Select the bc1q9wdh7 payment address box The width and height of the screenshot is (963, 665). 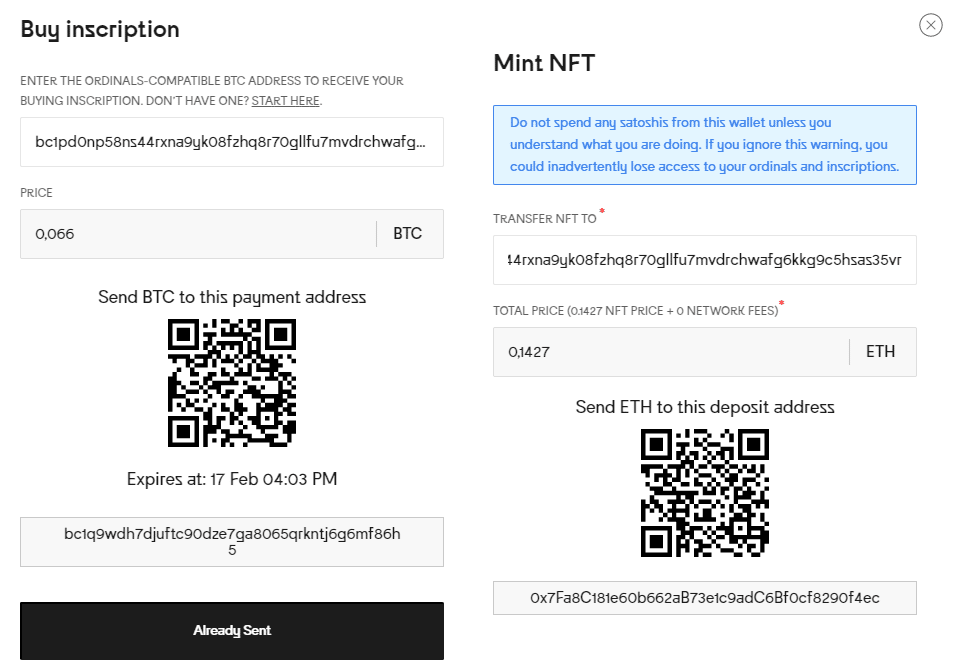[232, 542]
